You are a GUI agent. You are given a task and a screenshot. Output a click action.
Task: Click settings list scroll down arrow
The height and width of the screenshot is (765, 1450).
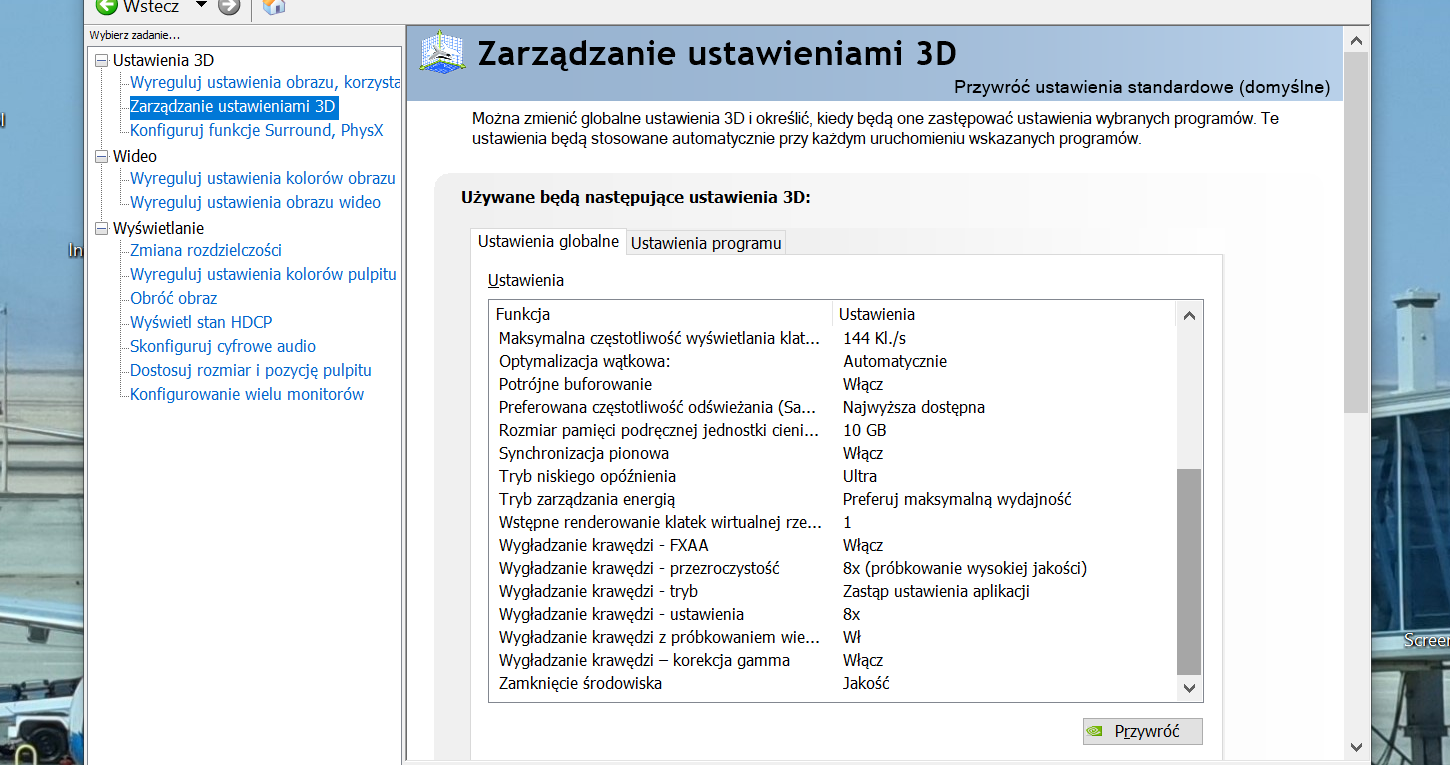point(1189,687)
